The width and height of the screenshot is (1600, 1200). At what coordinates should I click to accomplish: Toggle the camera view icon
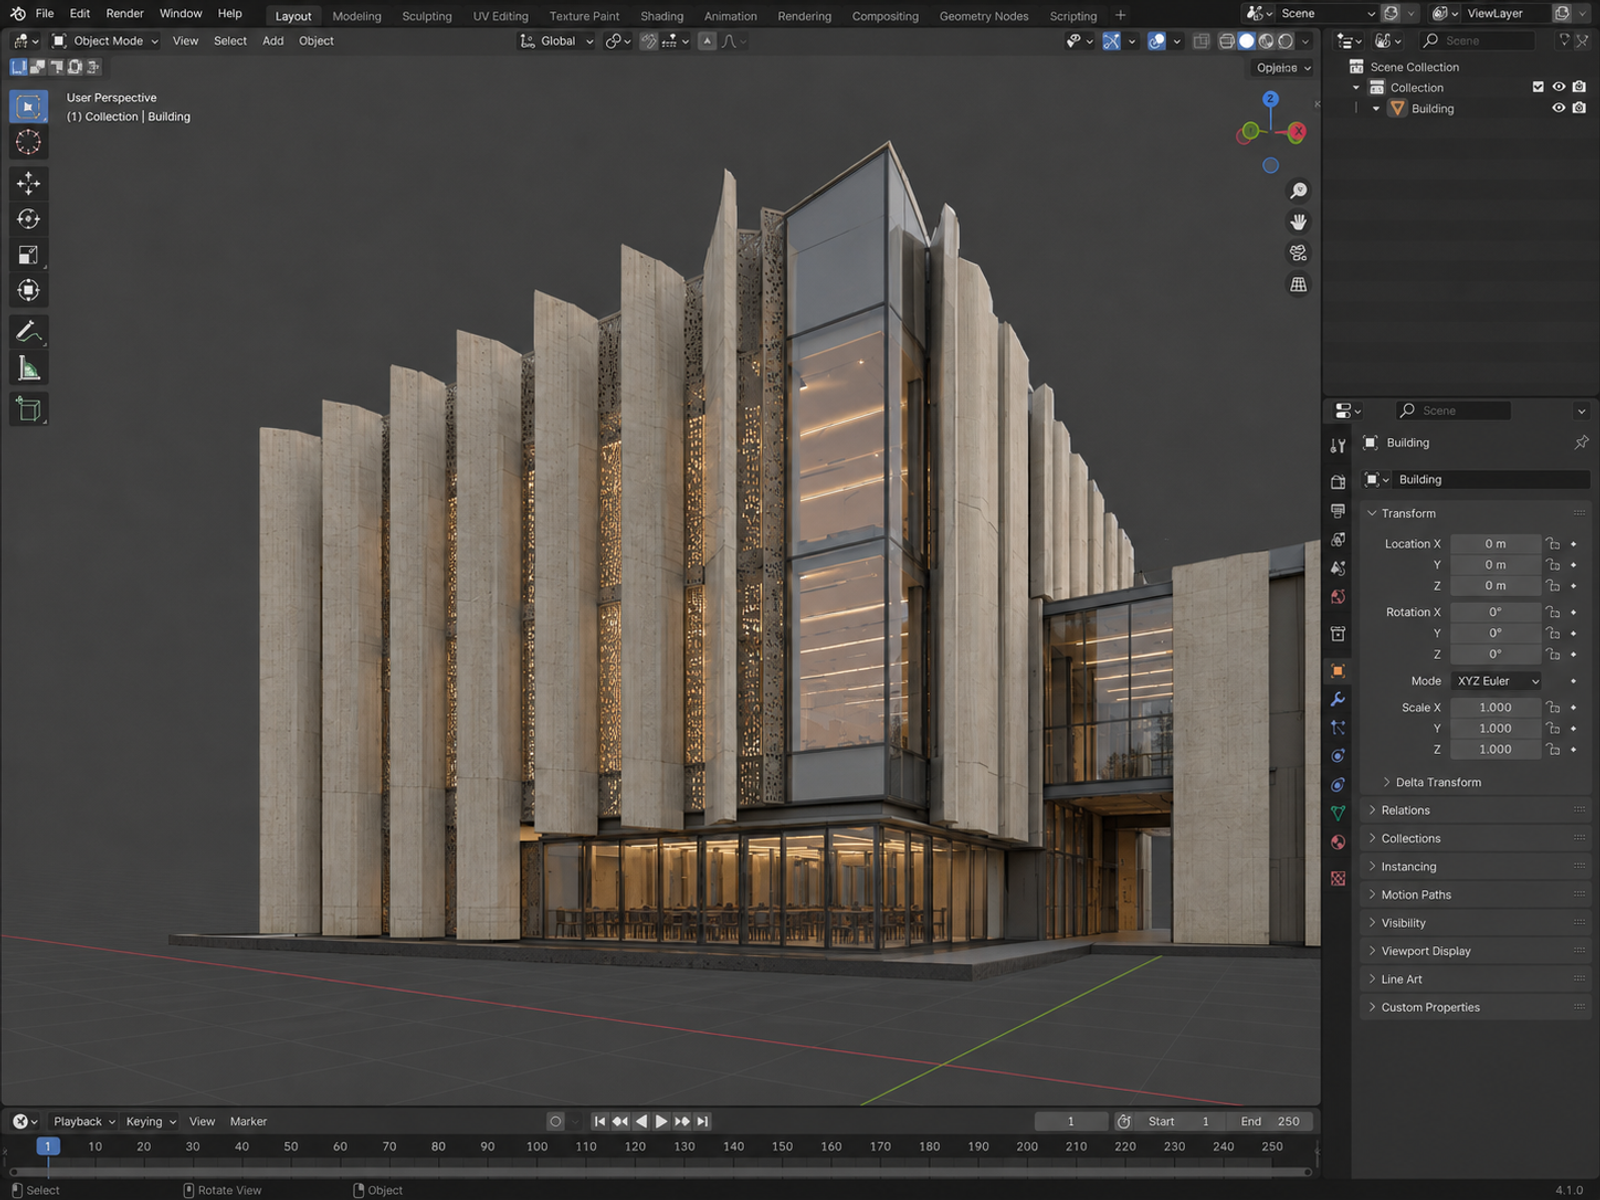click(x=1298, y=253)
